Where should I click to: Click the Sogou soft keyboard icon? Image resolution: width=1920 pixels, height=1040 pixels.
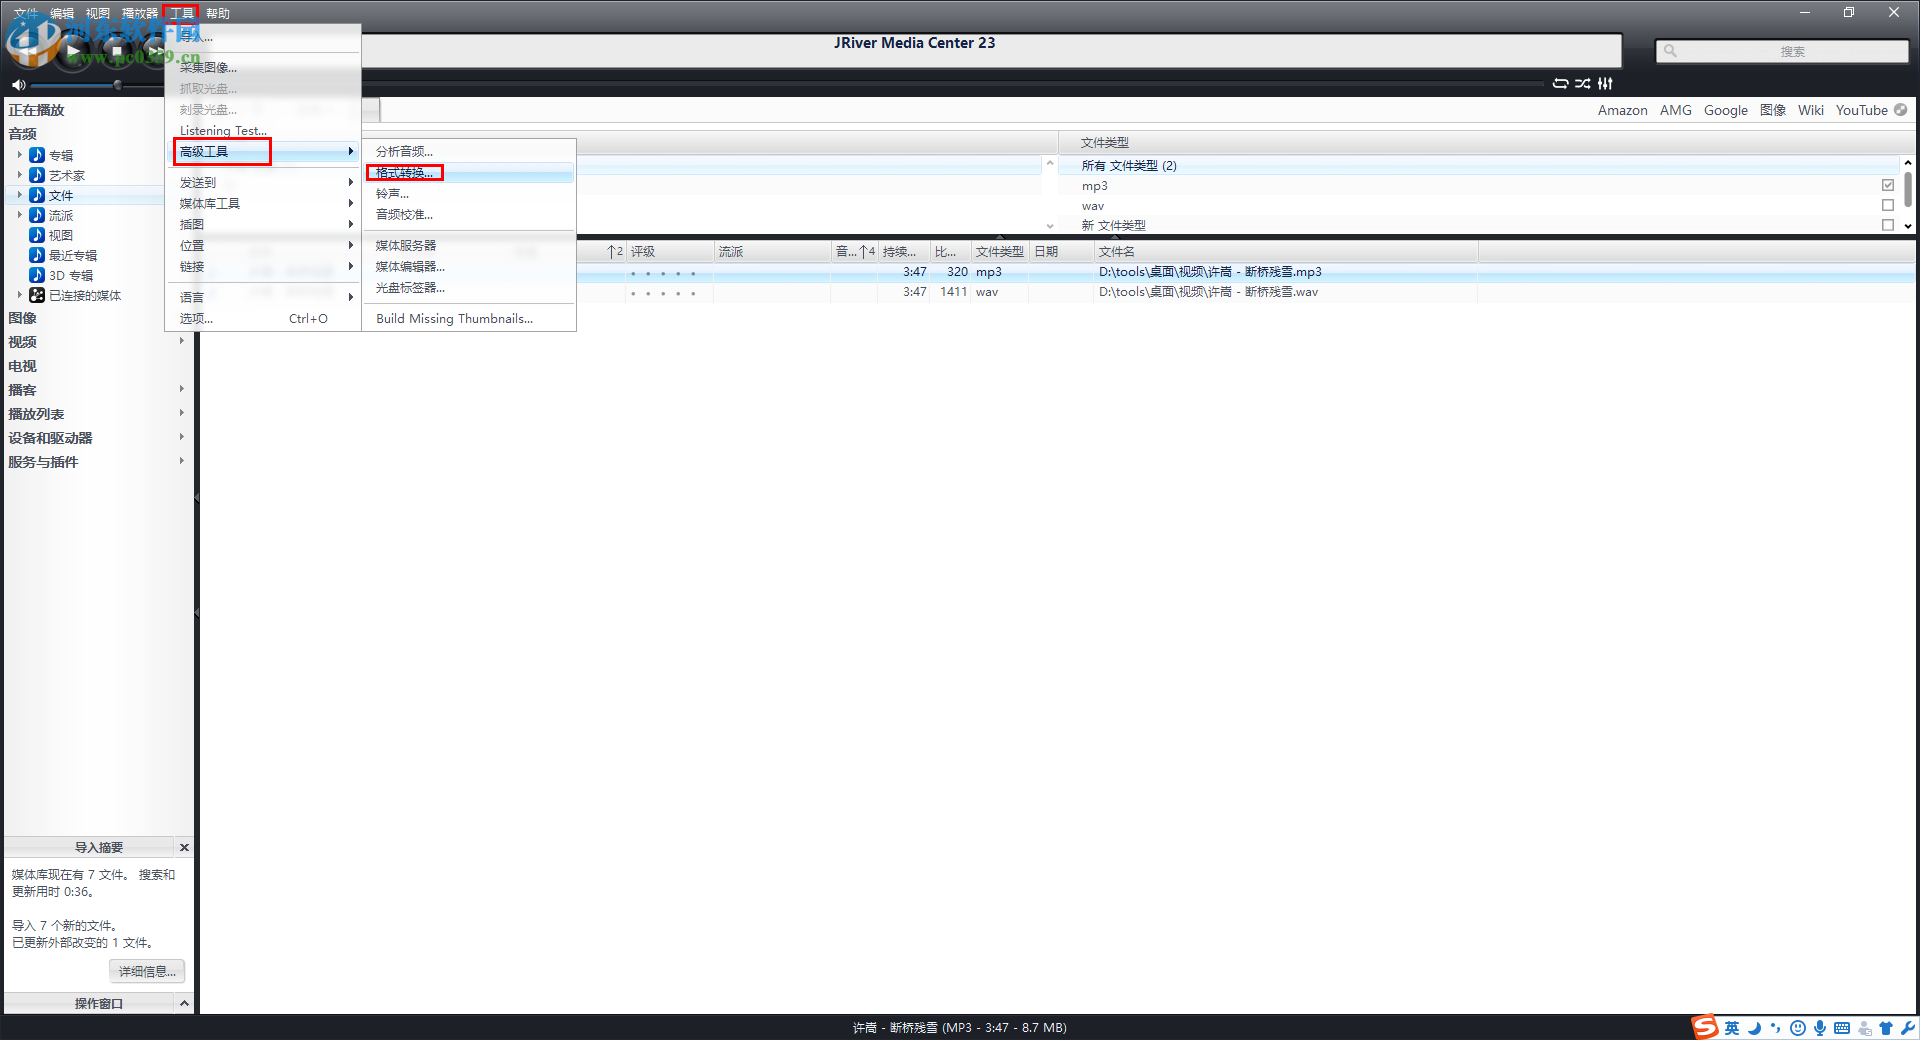1842,1028
